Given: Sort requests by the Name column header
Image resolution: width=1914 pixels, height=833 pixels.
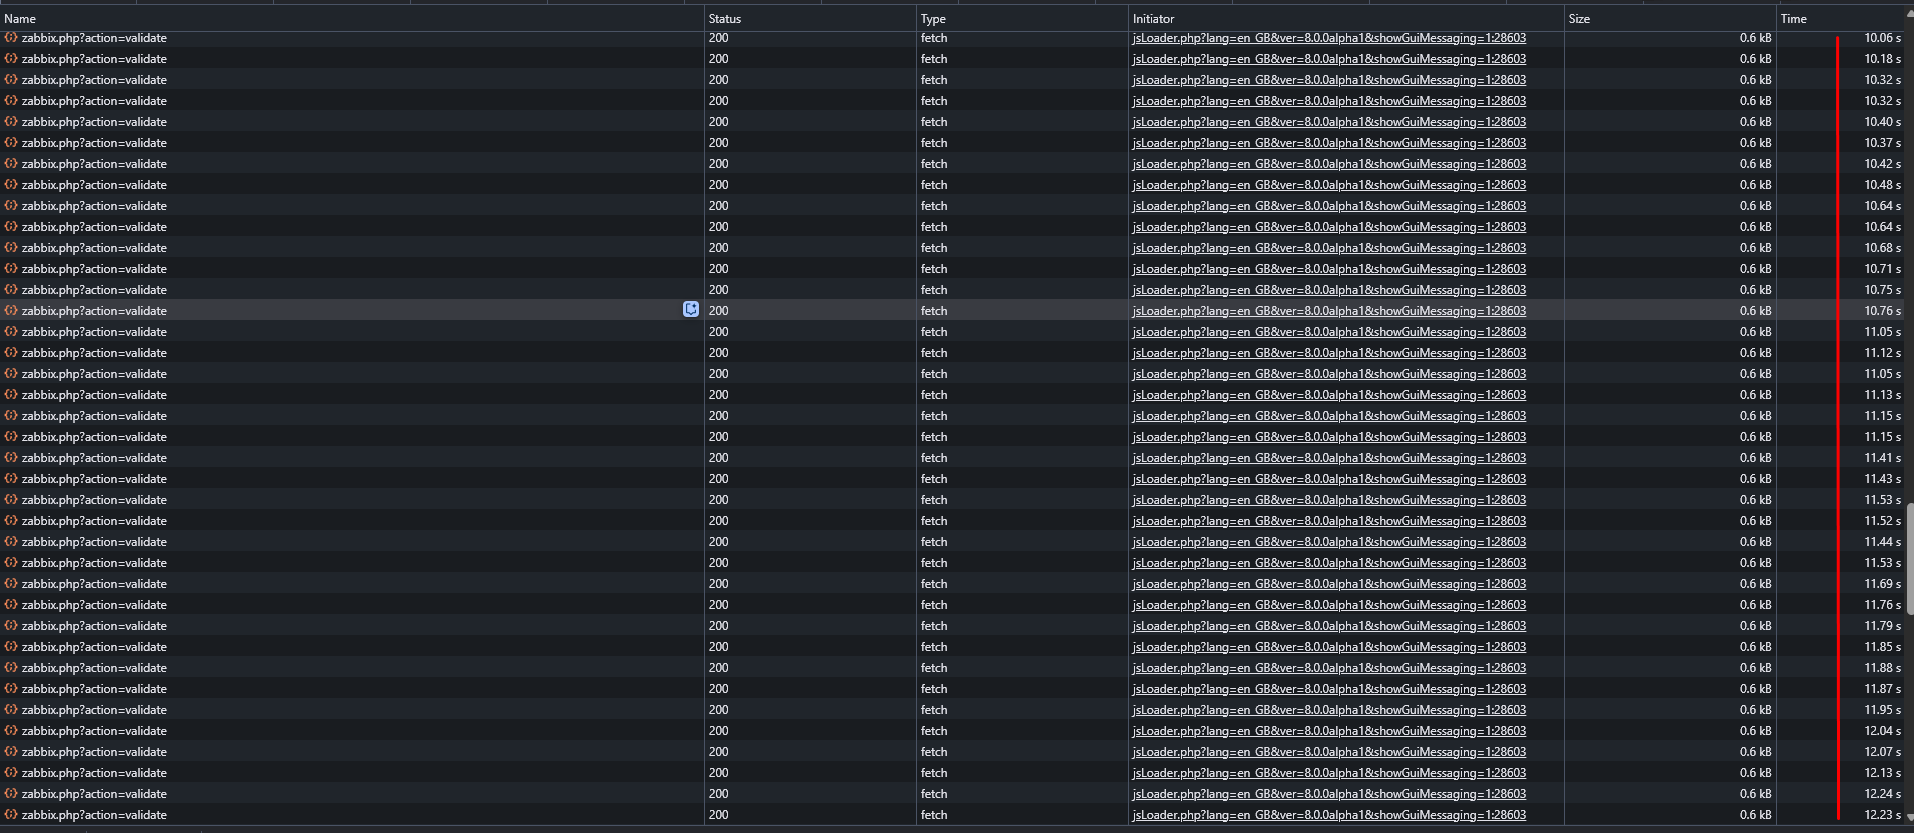Looking at the screenshot, I should pos(20,19).
